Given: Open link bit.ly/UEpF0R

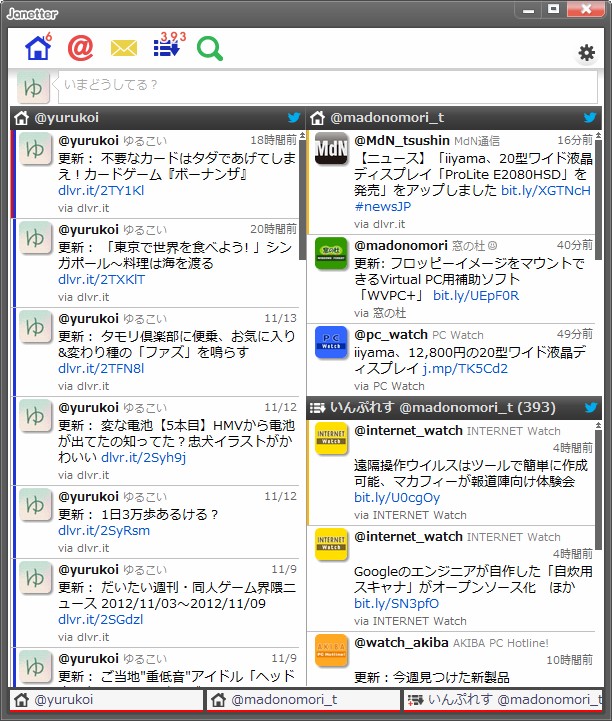Looking at the screenshot, I should pos(476,295).
